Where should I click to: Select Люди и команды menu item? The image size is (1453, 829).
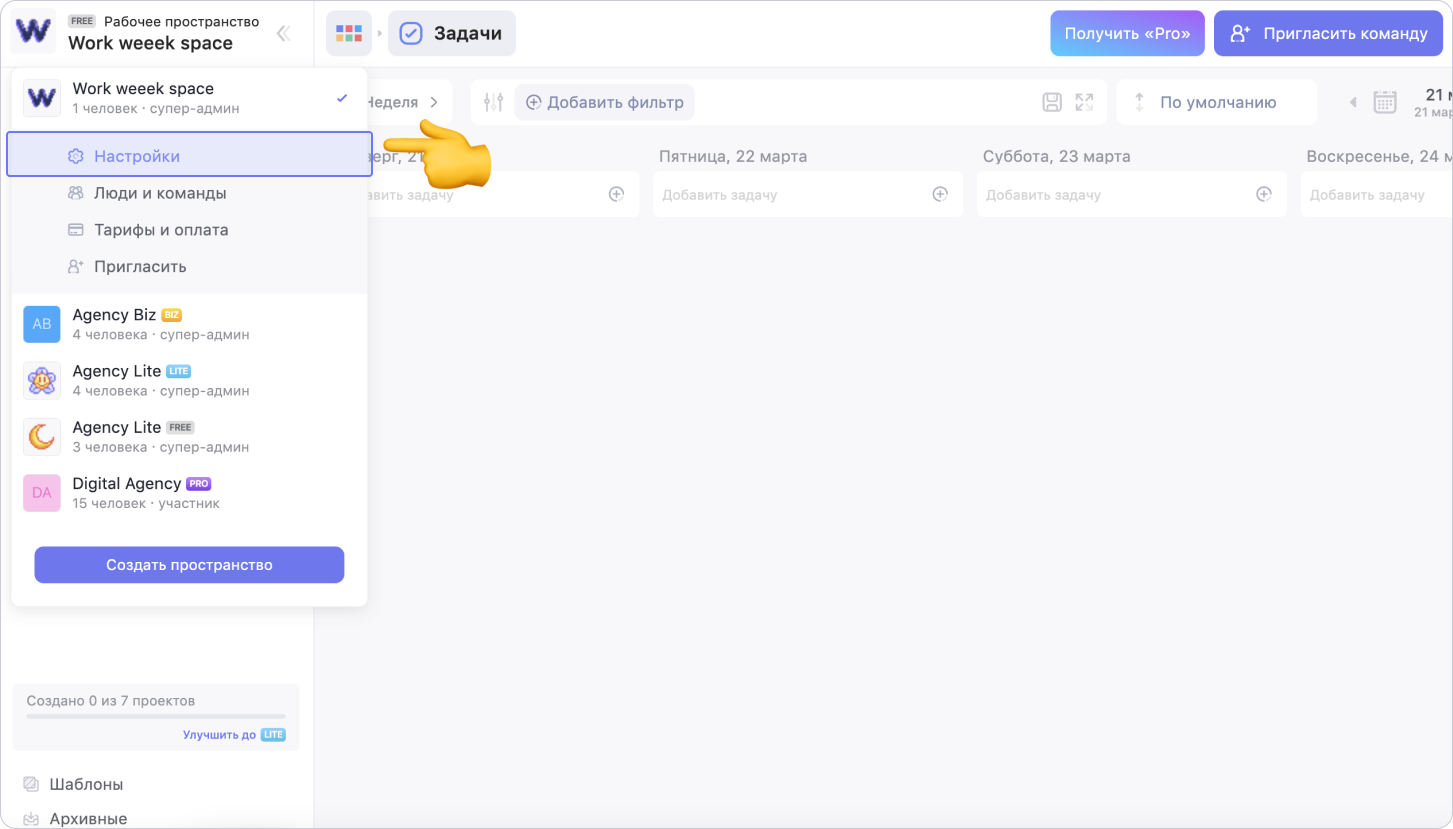(160, 193)
